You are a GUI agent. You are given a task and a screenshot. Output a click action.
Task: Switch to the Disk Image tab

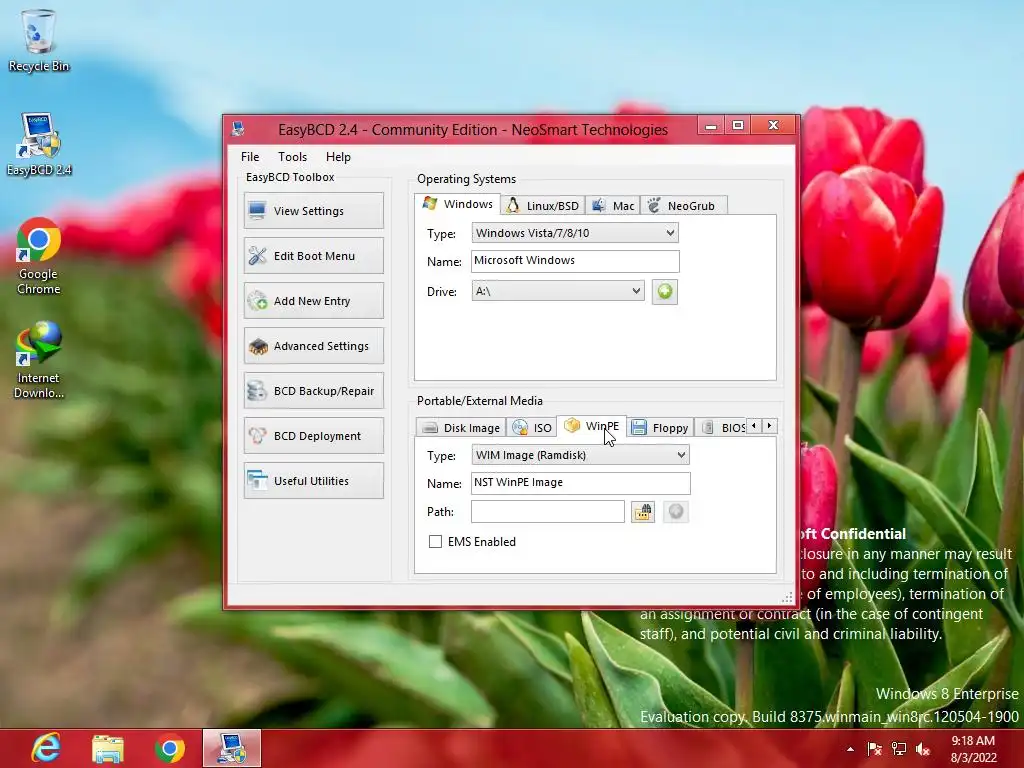(x=460, y=428)
